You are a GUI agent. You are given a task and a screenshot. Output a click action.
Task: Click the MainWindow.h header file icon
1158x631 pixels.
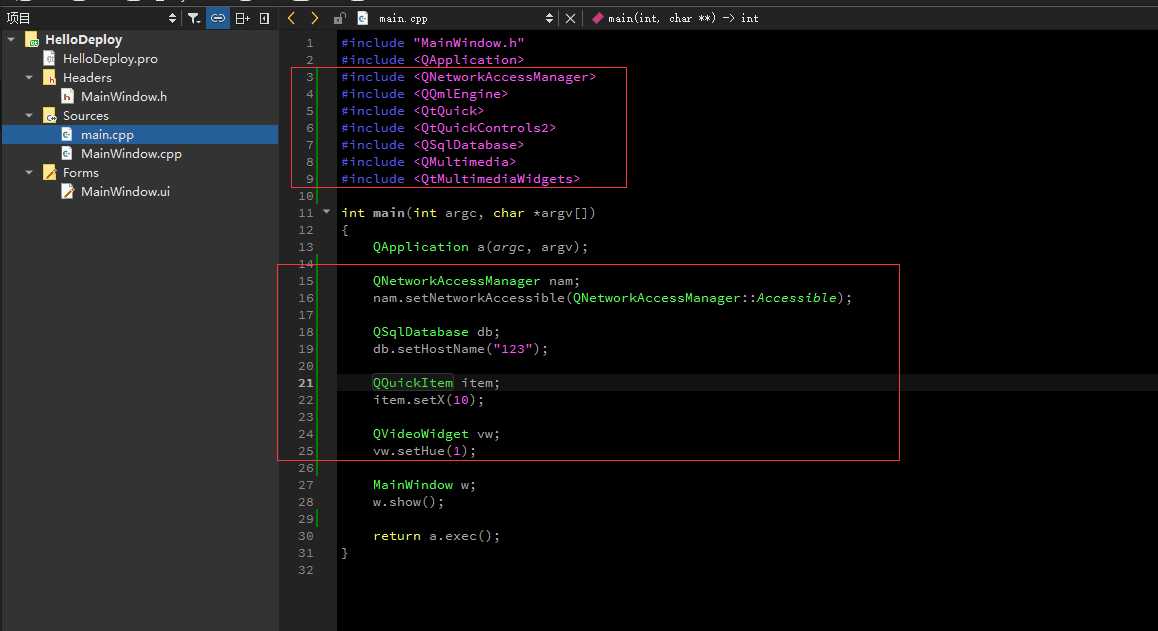click(x=67, y=97)
